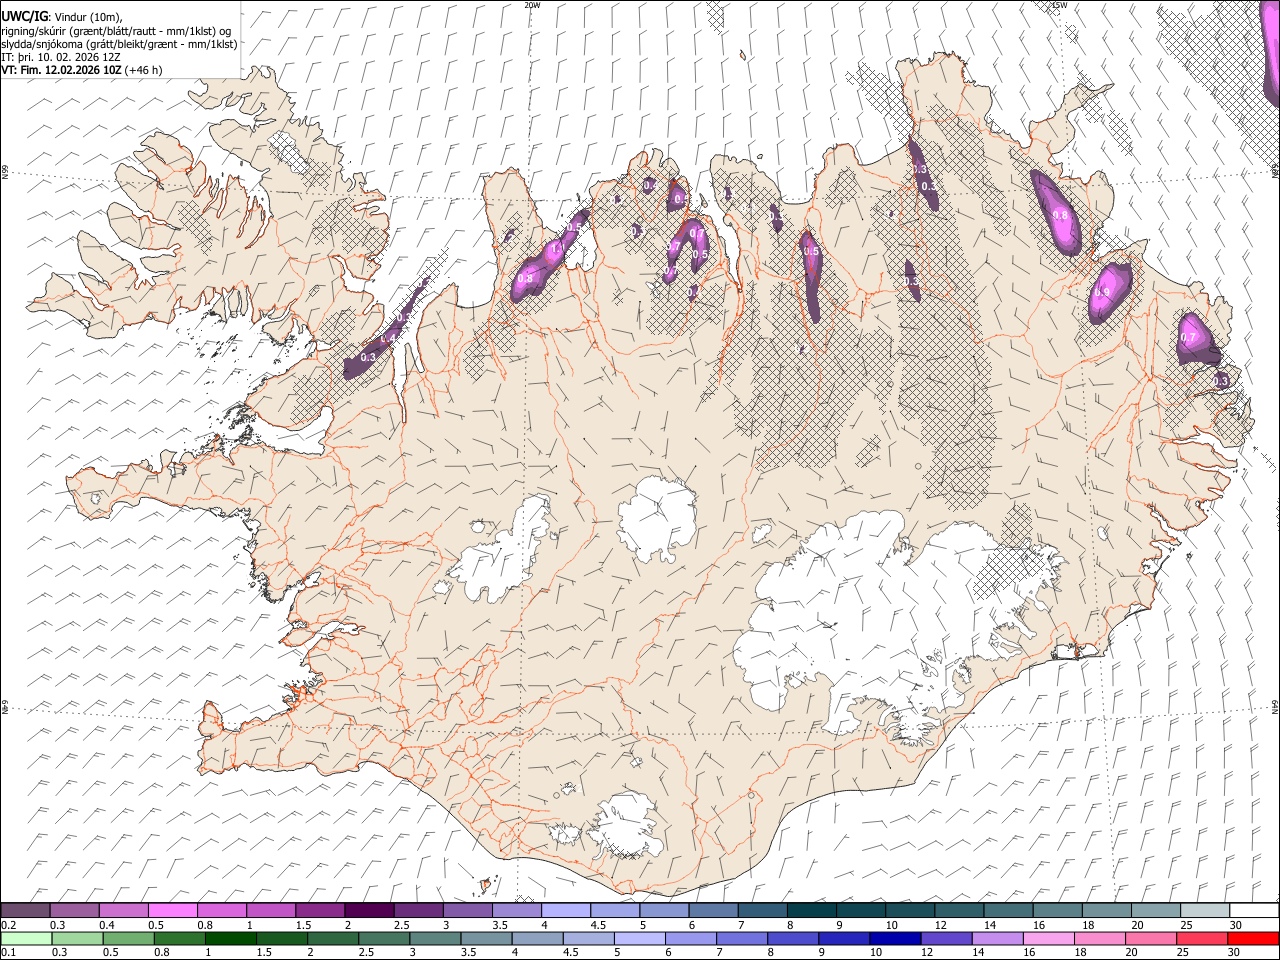1280x960 pixels.
Task: Select the 'slydda/snjókoma' legend description line
Action: coord(119,44)
